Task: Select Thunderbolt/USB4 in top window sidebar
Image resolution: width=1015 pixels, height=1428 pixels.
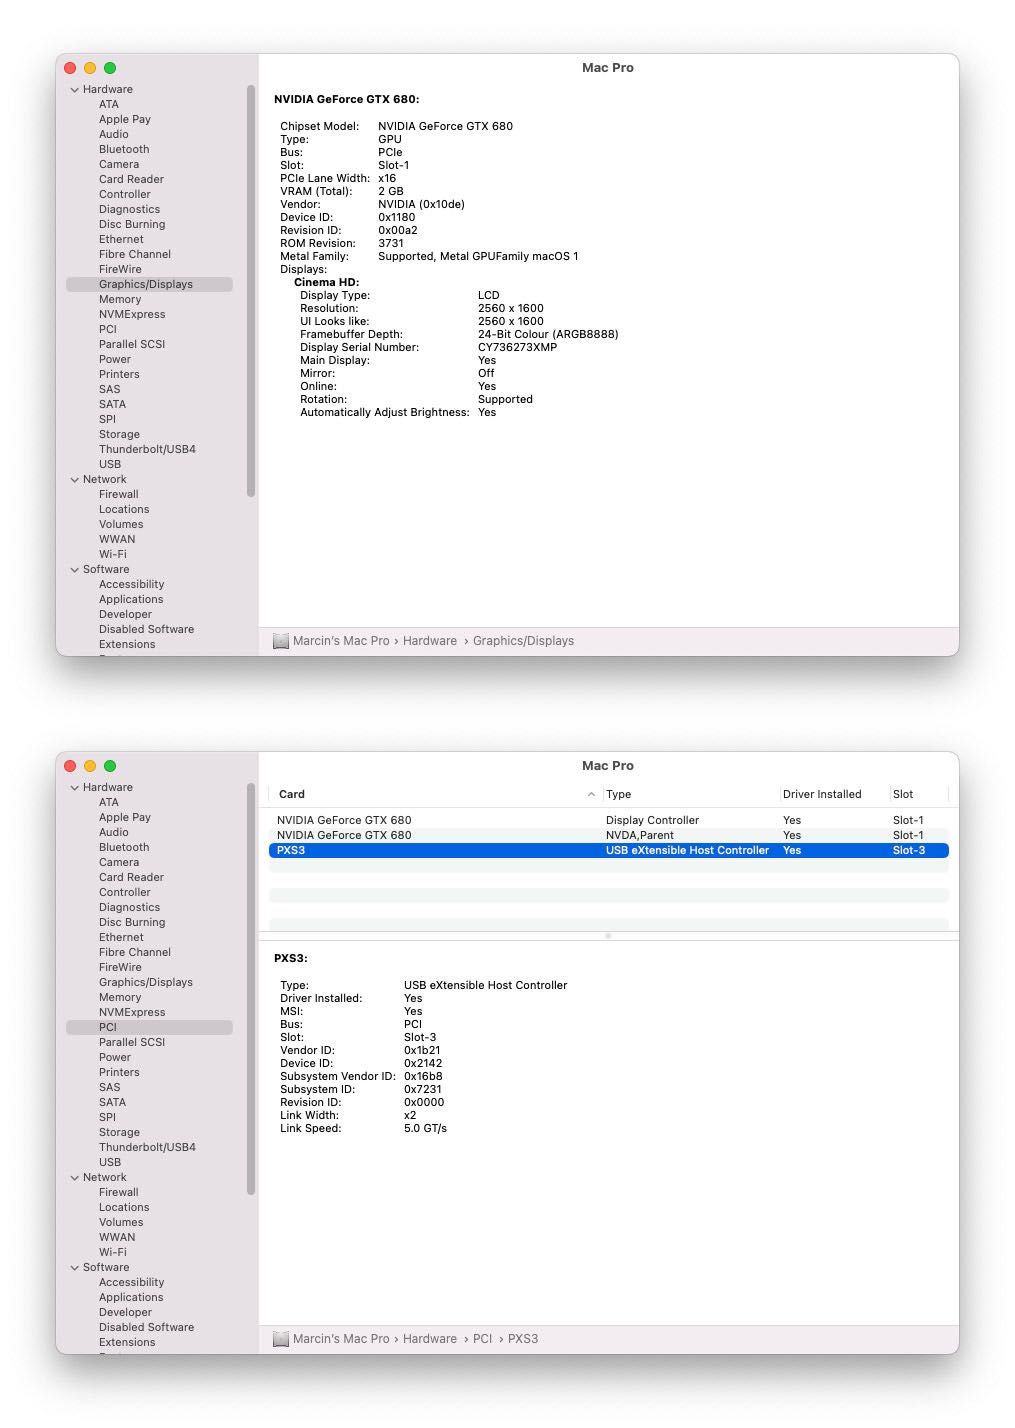Action: 147,449
